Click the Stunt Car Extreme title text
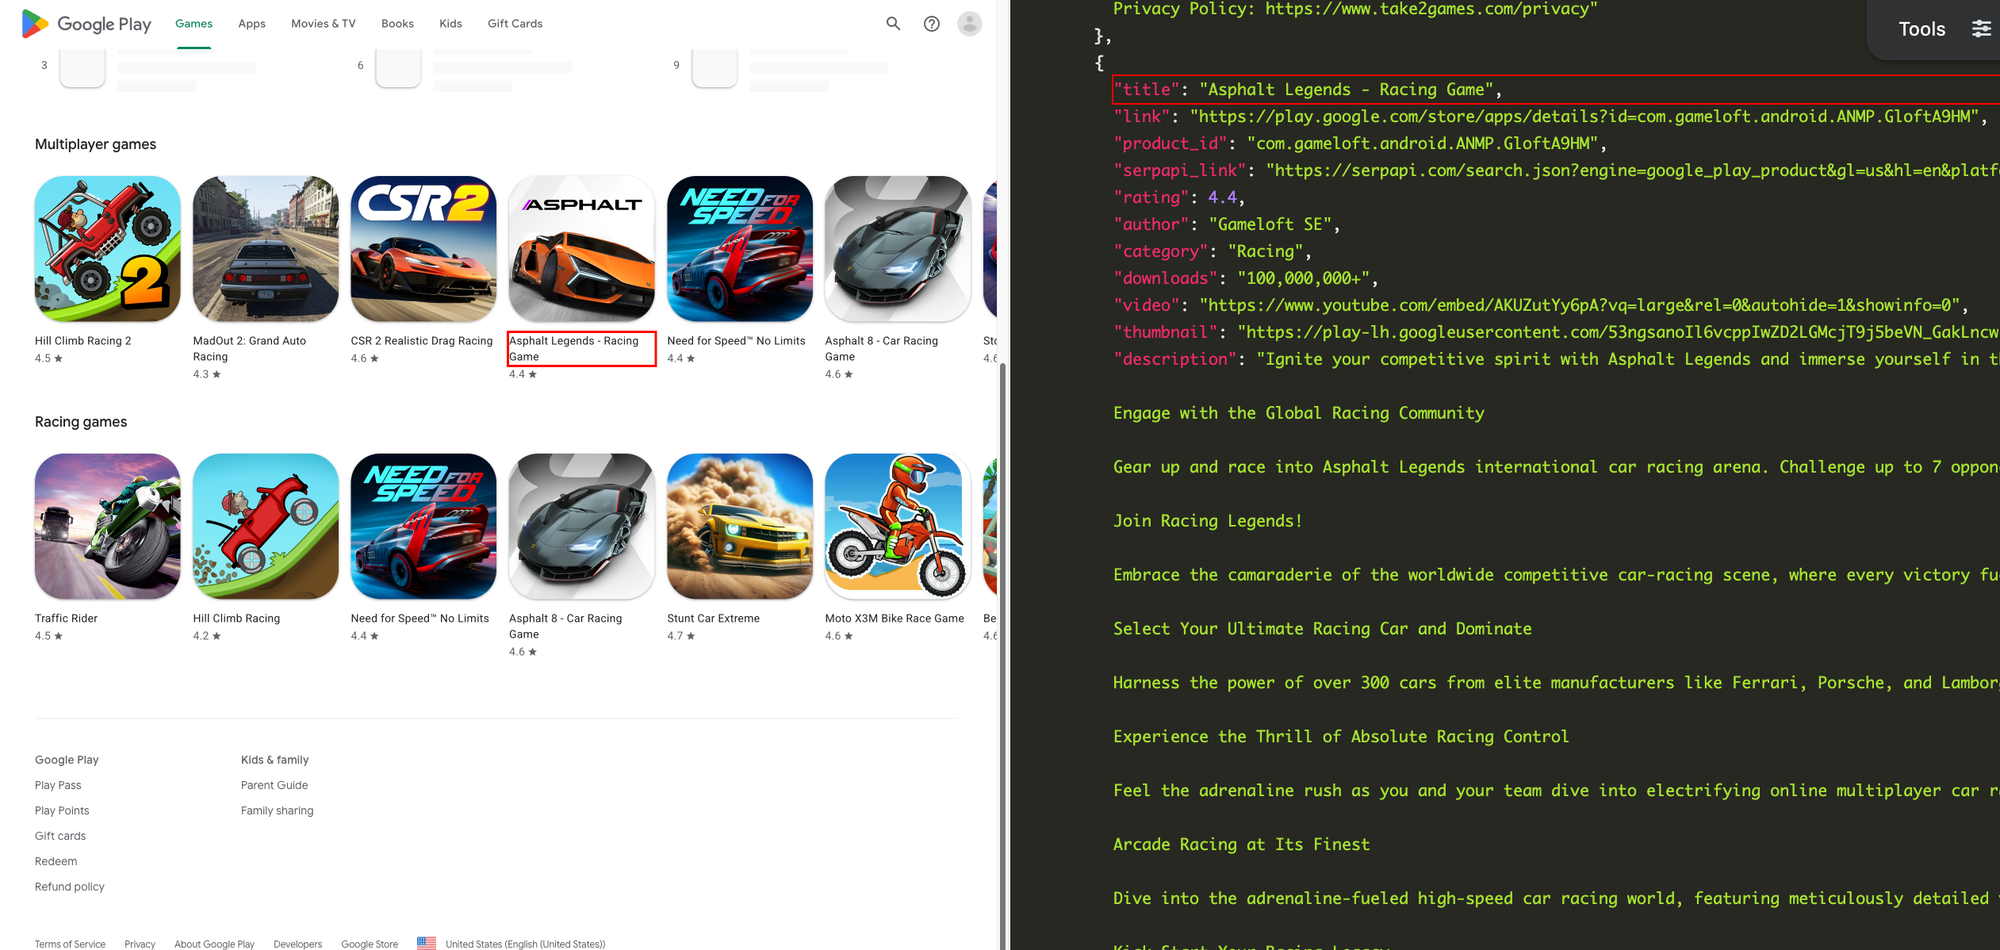 tap(713, 619)
